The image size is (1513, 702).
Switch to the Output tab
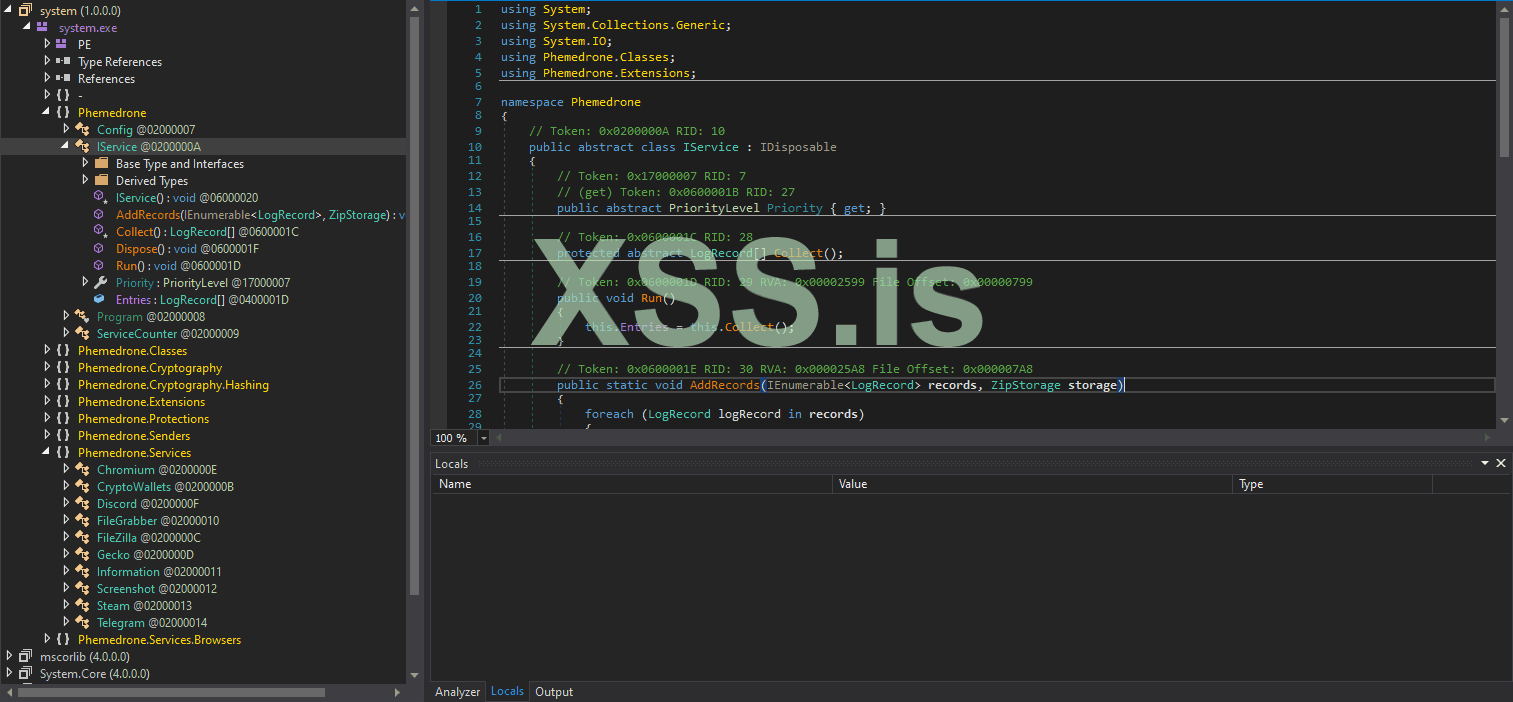click(x=554, y=692)
